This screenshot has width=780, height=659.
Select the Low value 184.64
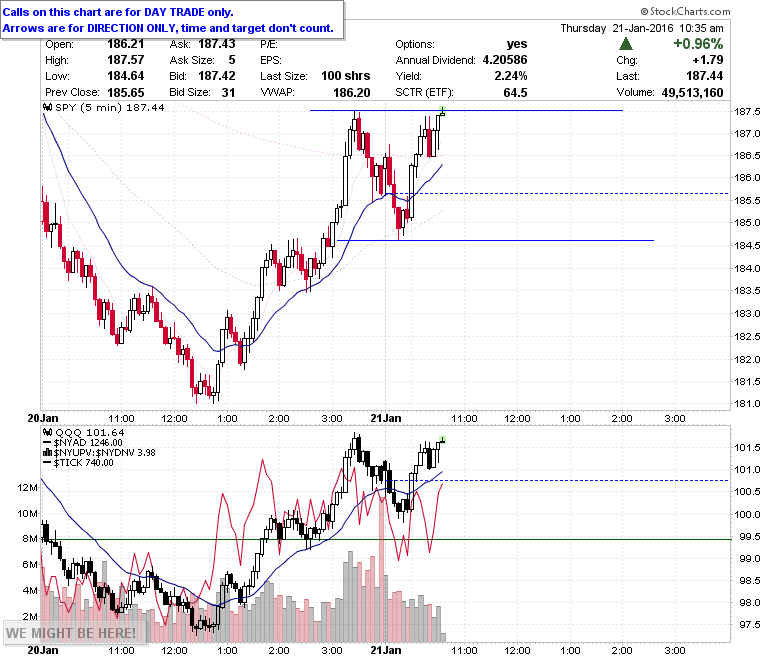pos(125,76)
